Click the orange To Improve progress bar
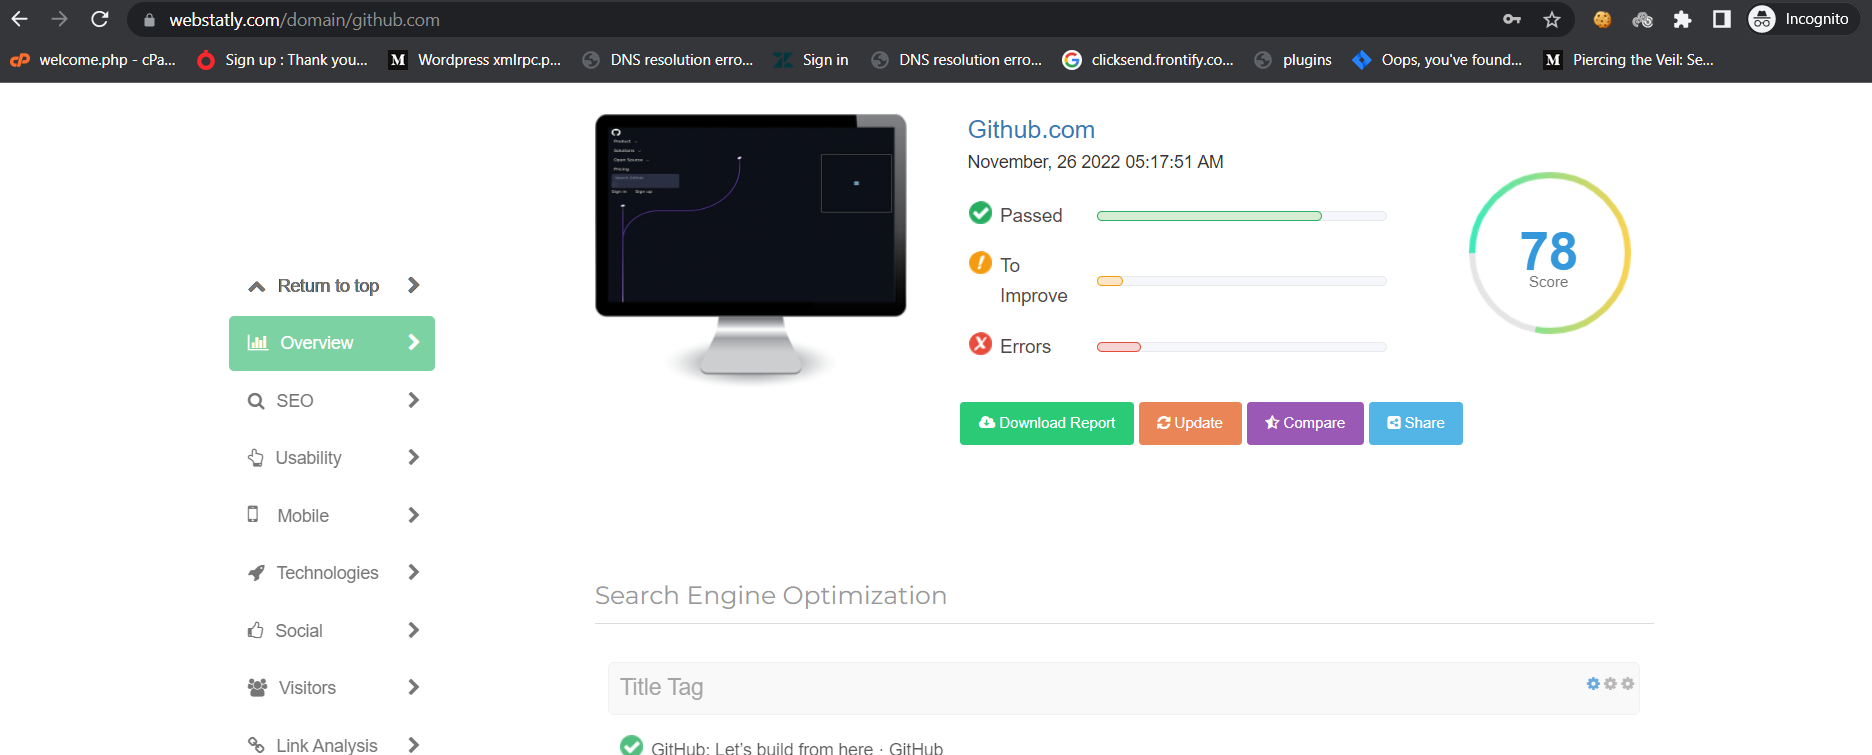 [x=1242, y=281]
